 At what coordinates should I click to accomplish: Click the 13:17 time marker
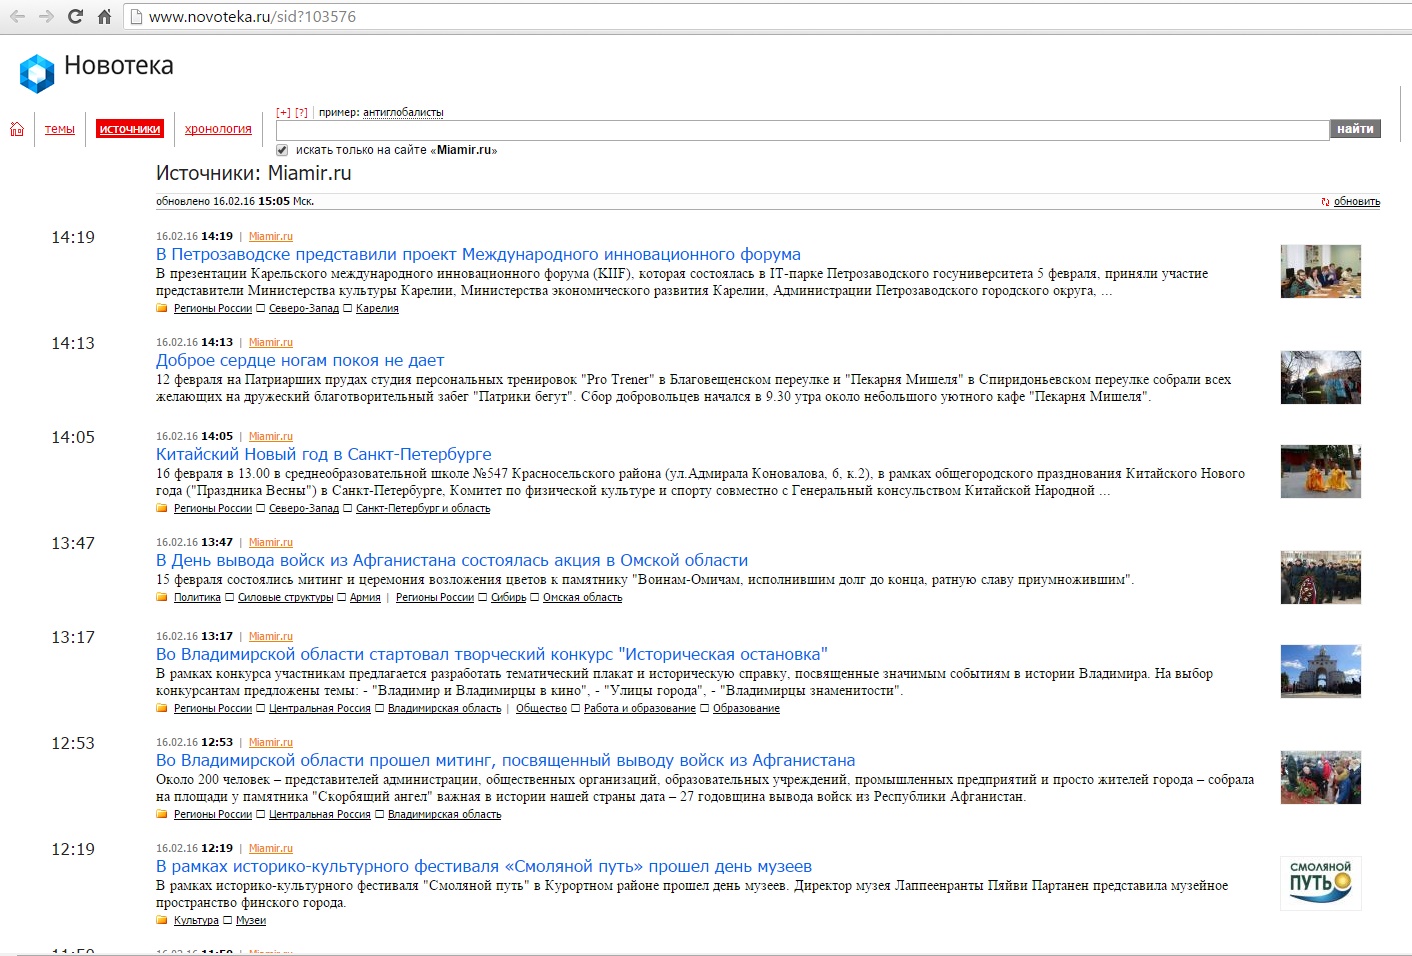pos(73,637)
